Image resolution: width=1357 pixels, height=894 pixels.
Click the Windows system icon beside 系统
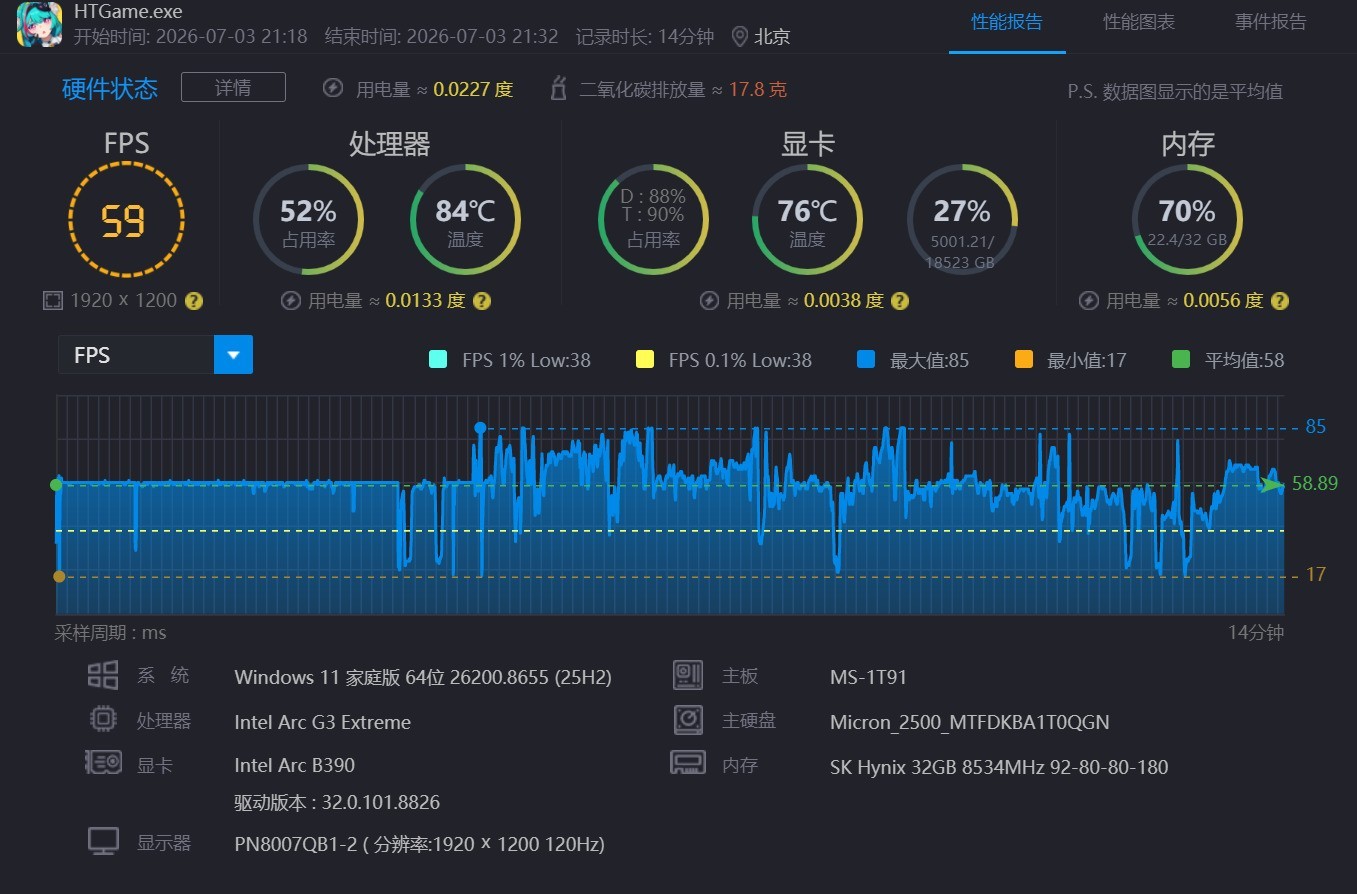coord(103,676)
